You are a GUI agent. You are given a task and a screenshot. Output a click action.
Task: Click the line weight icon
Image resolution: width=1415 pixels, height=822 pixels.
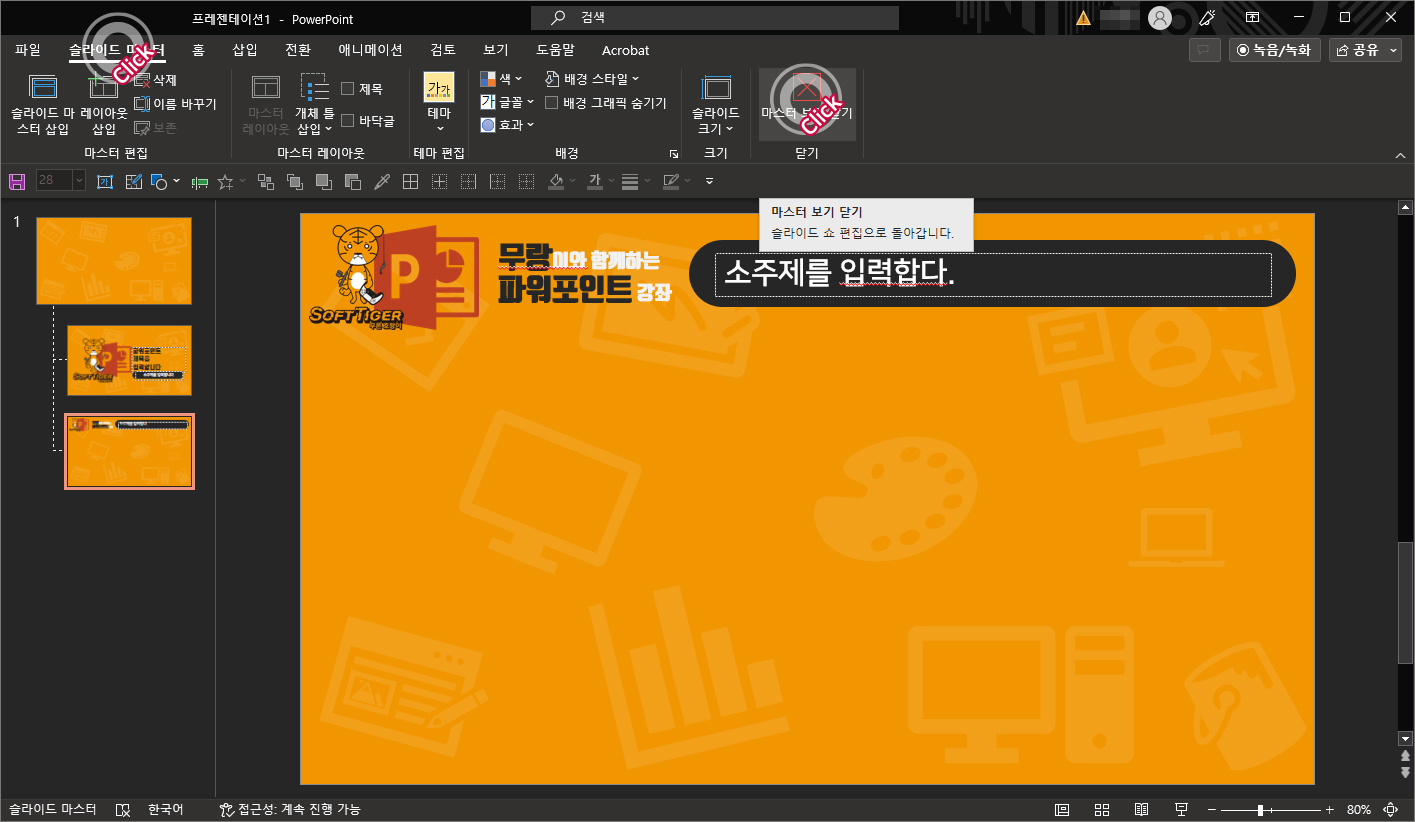(630, 181)
